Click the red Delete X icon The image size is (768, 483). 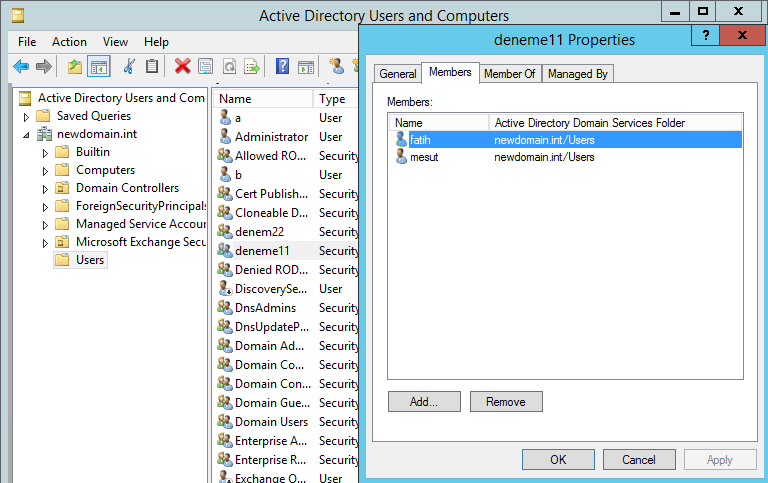[x=182, y=67]
